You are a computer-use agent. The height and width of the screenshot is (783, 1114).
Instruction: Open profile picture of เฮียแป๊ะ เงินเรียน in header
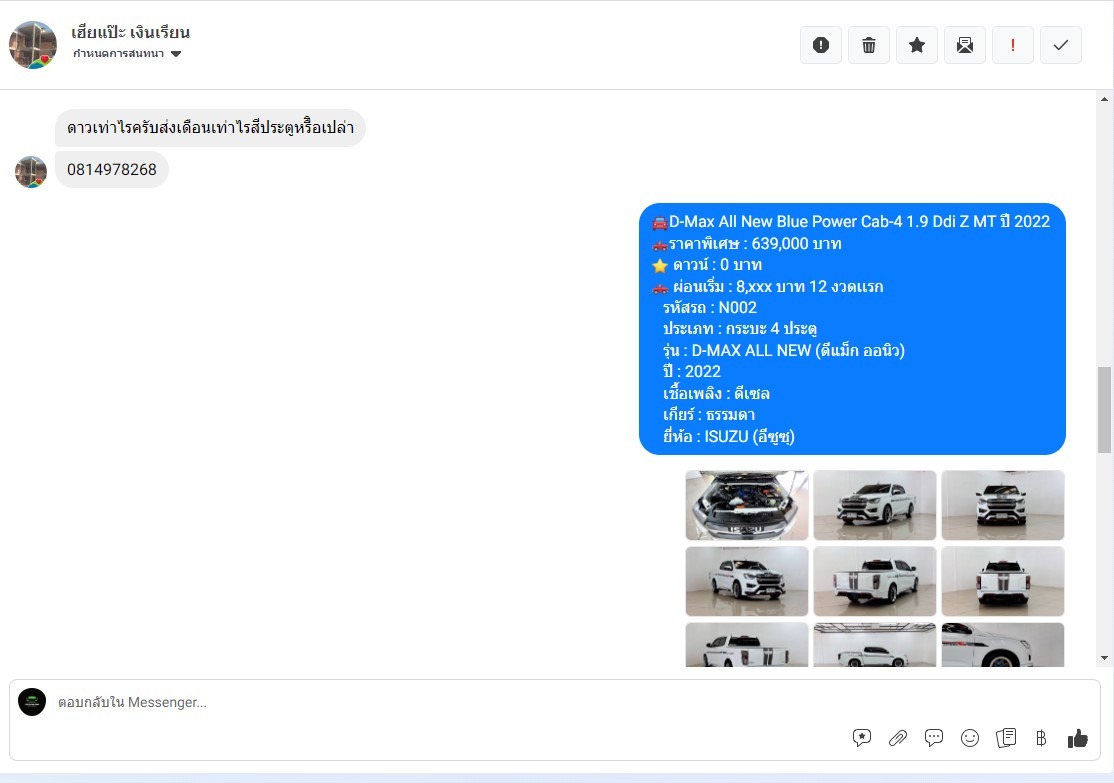click(x=33, y=45)
